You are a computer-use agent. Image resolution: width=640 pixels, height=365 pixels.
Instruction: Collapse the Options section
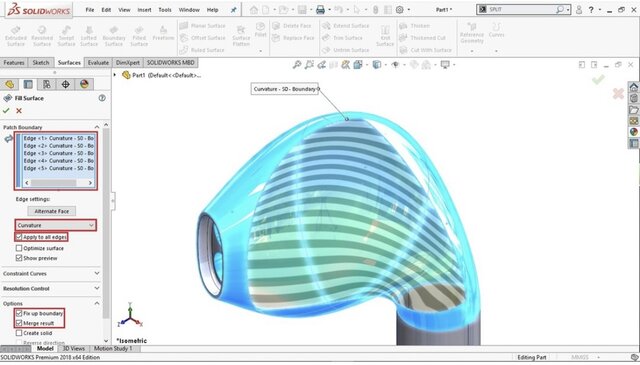point(97,303)
